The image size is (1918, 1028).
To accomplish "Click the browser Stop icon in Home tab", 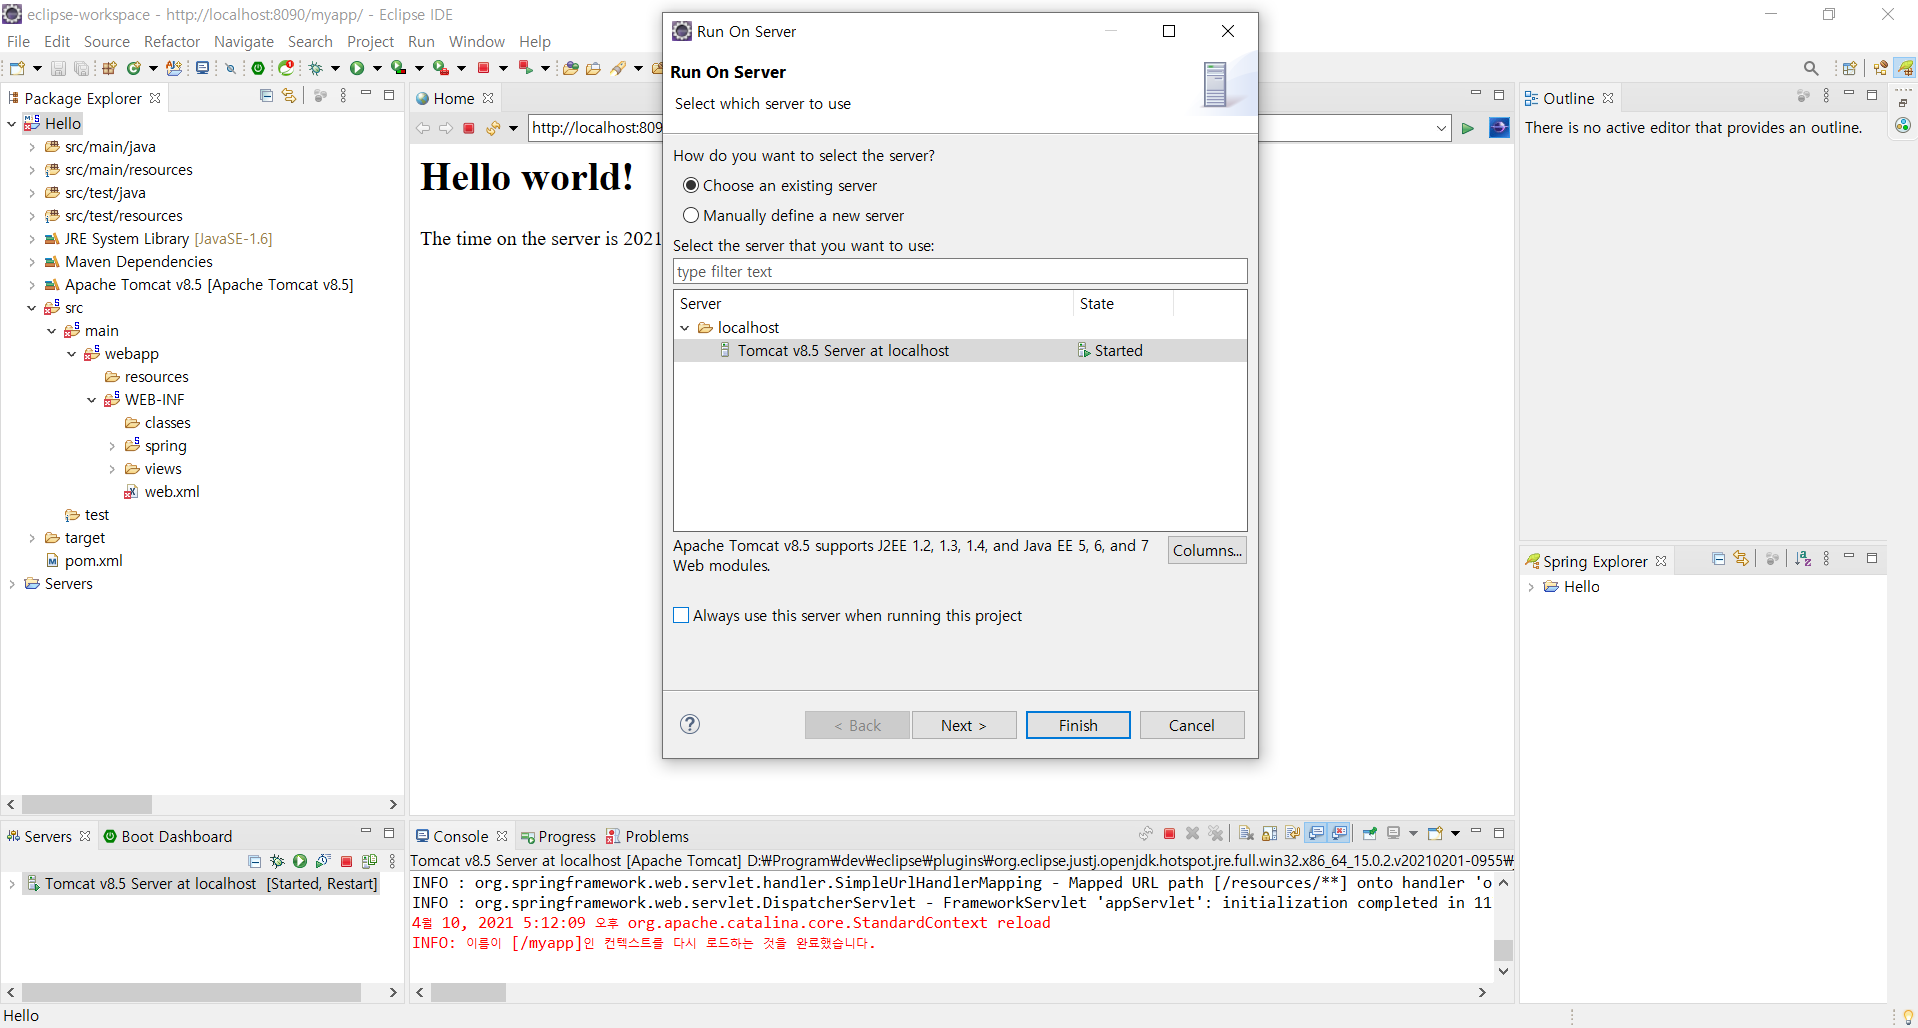I will (468, 128).
